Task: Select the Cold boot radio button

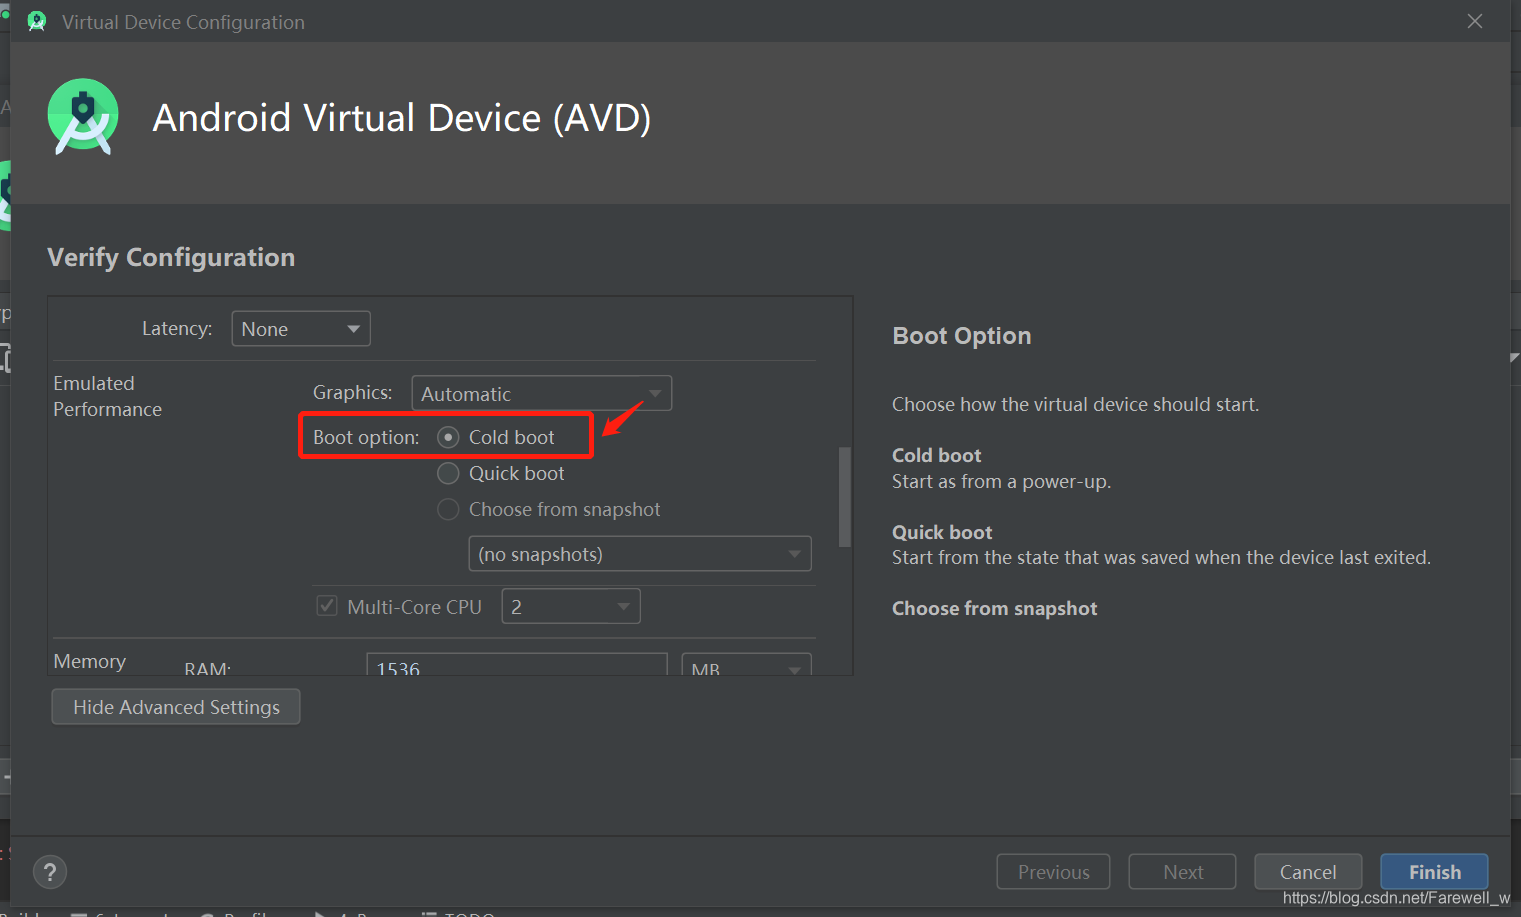Action: 447,436
